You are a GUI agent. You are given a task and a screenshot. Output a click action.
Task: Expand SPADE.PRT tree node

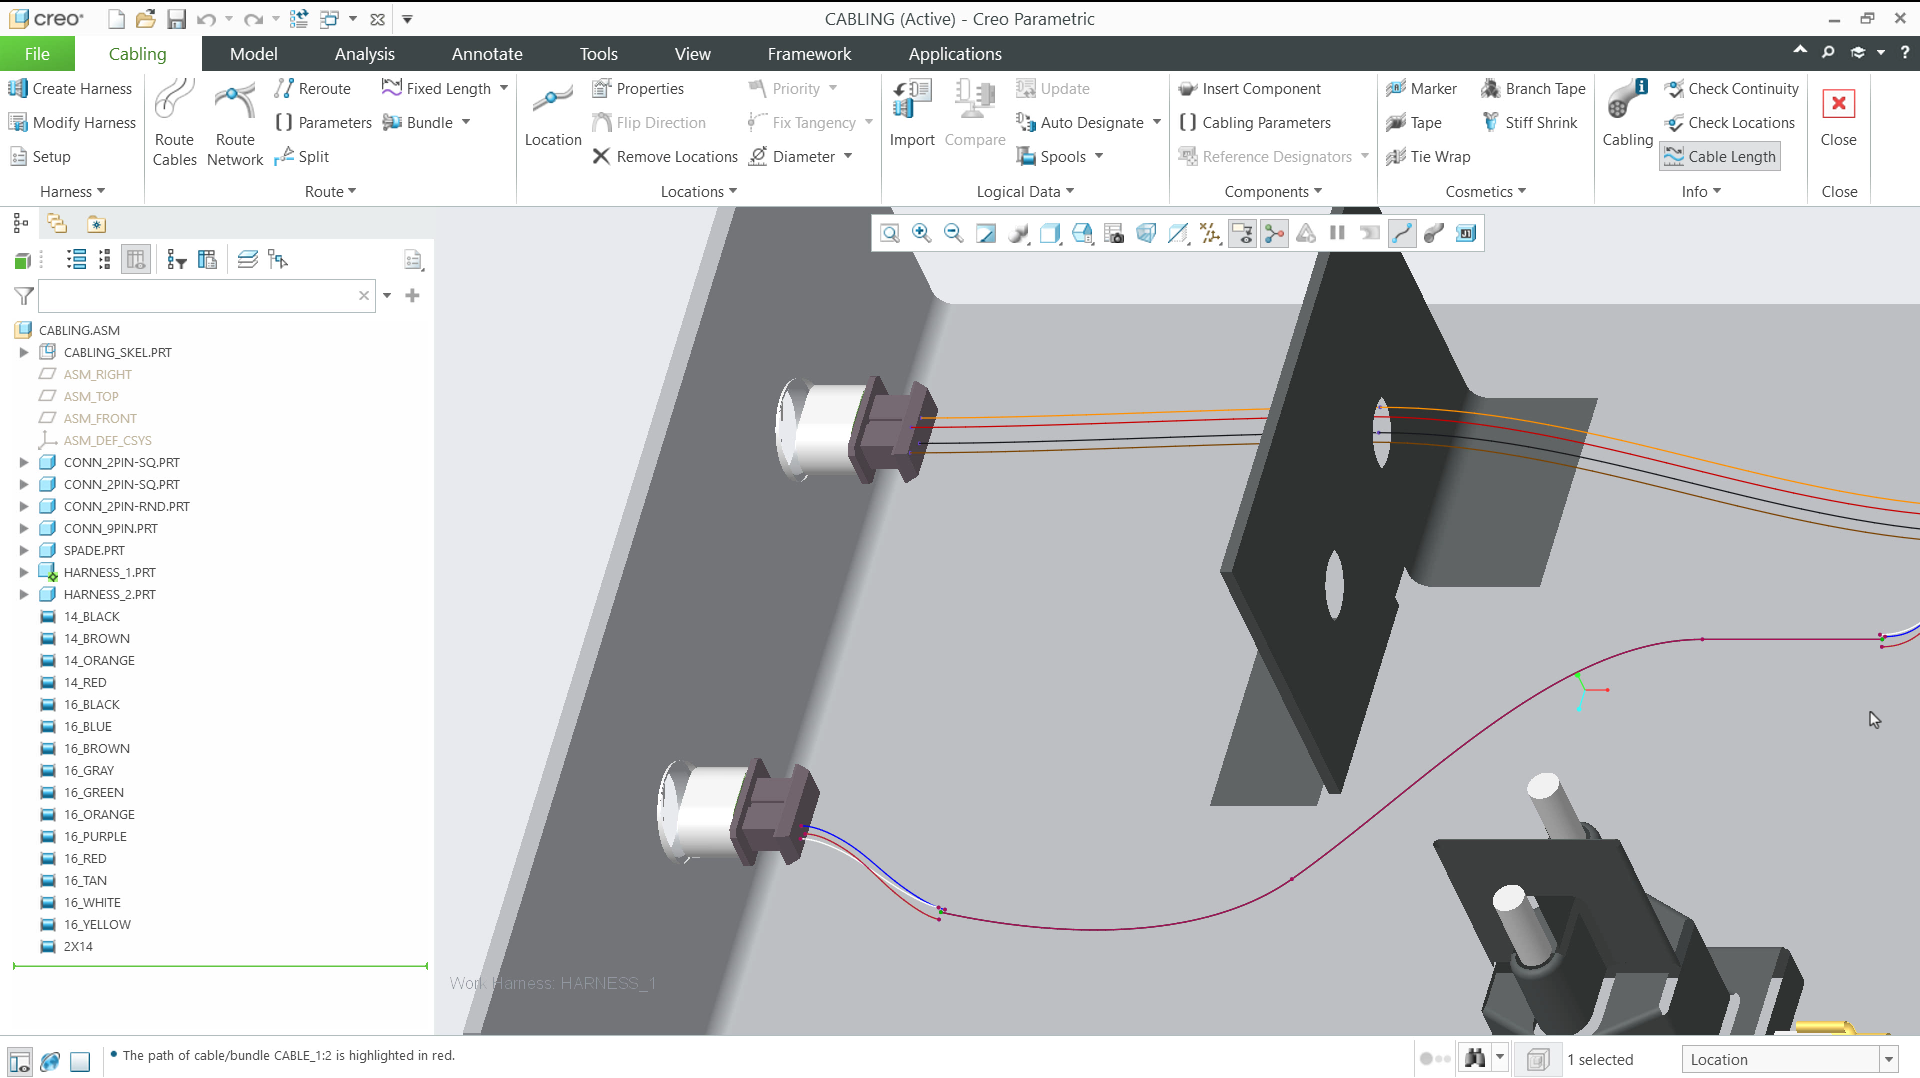pyautogui.click(x=24, y=550)
